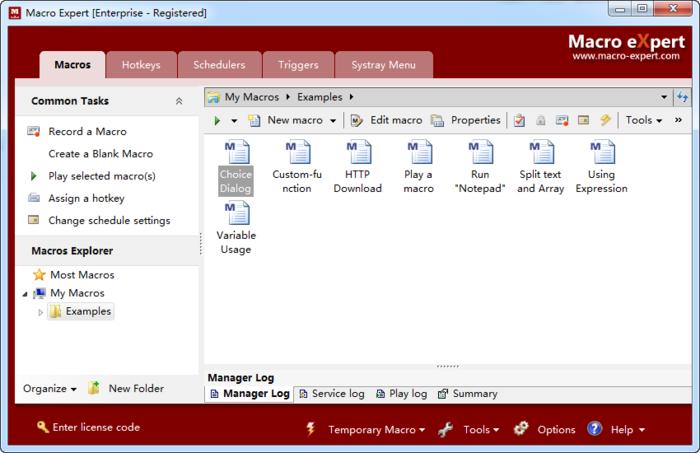
Task: Switch to the Service log tab
Action: coord(332,394)
